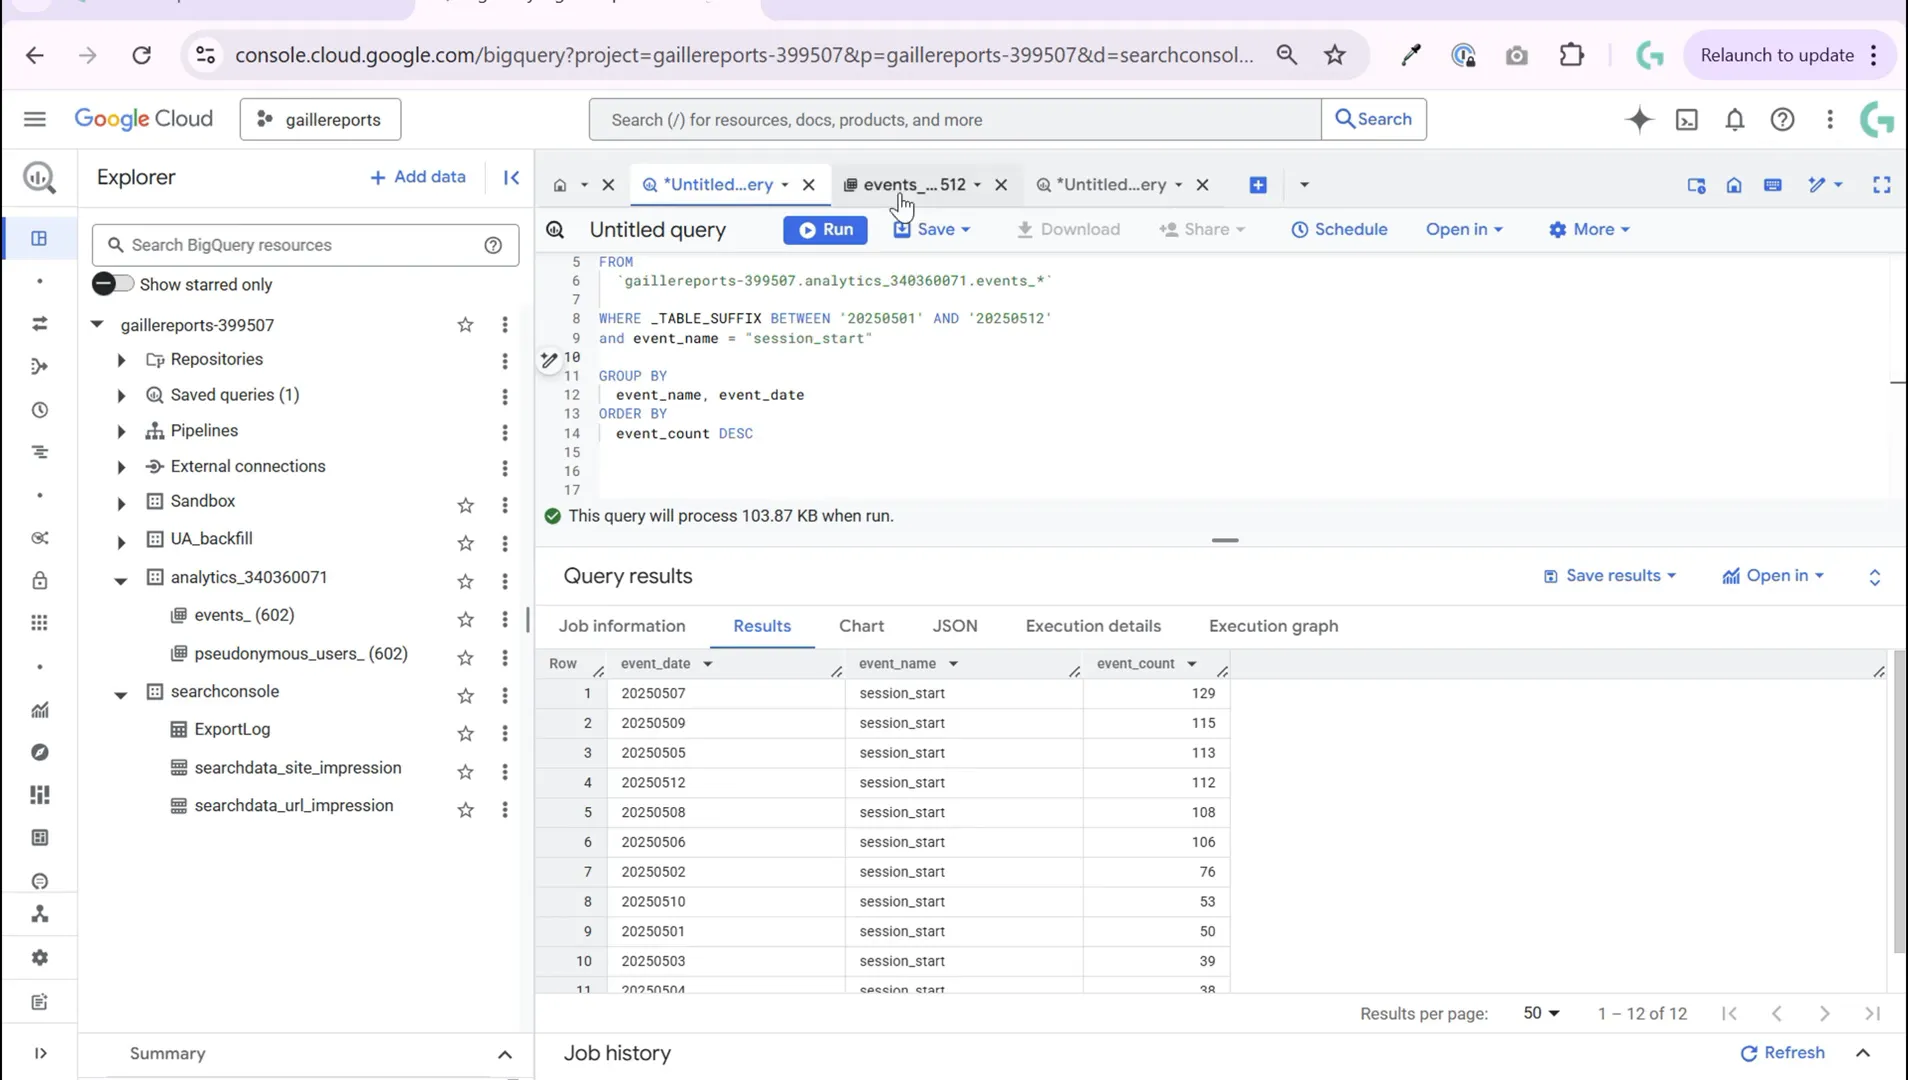
Task: Open the Google Cloud navigation menu
Action: point(35,119)
